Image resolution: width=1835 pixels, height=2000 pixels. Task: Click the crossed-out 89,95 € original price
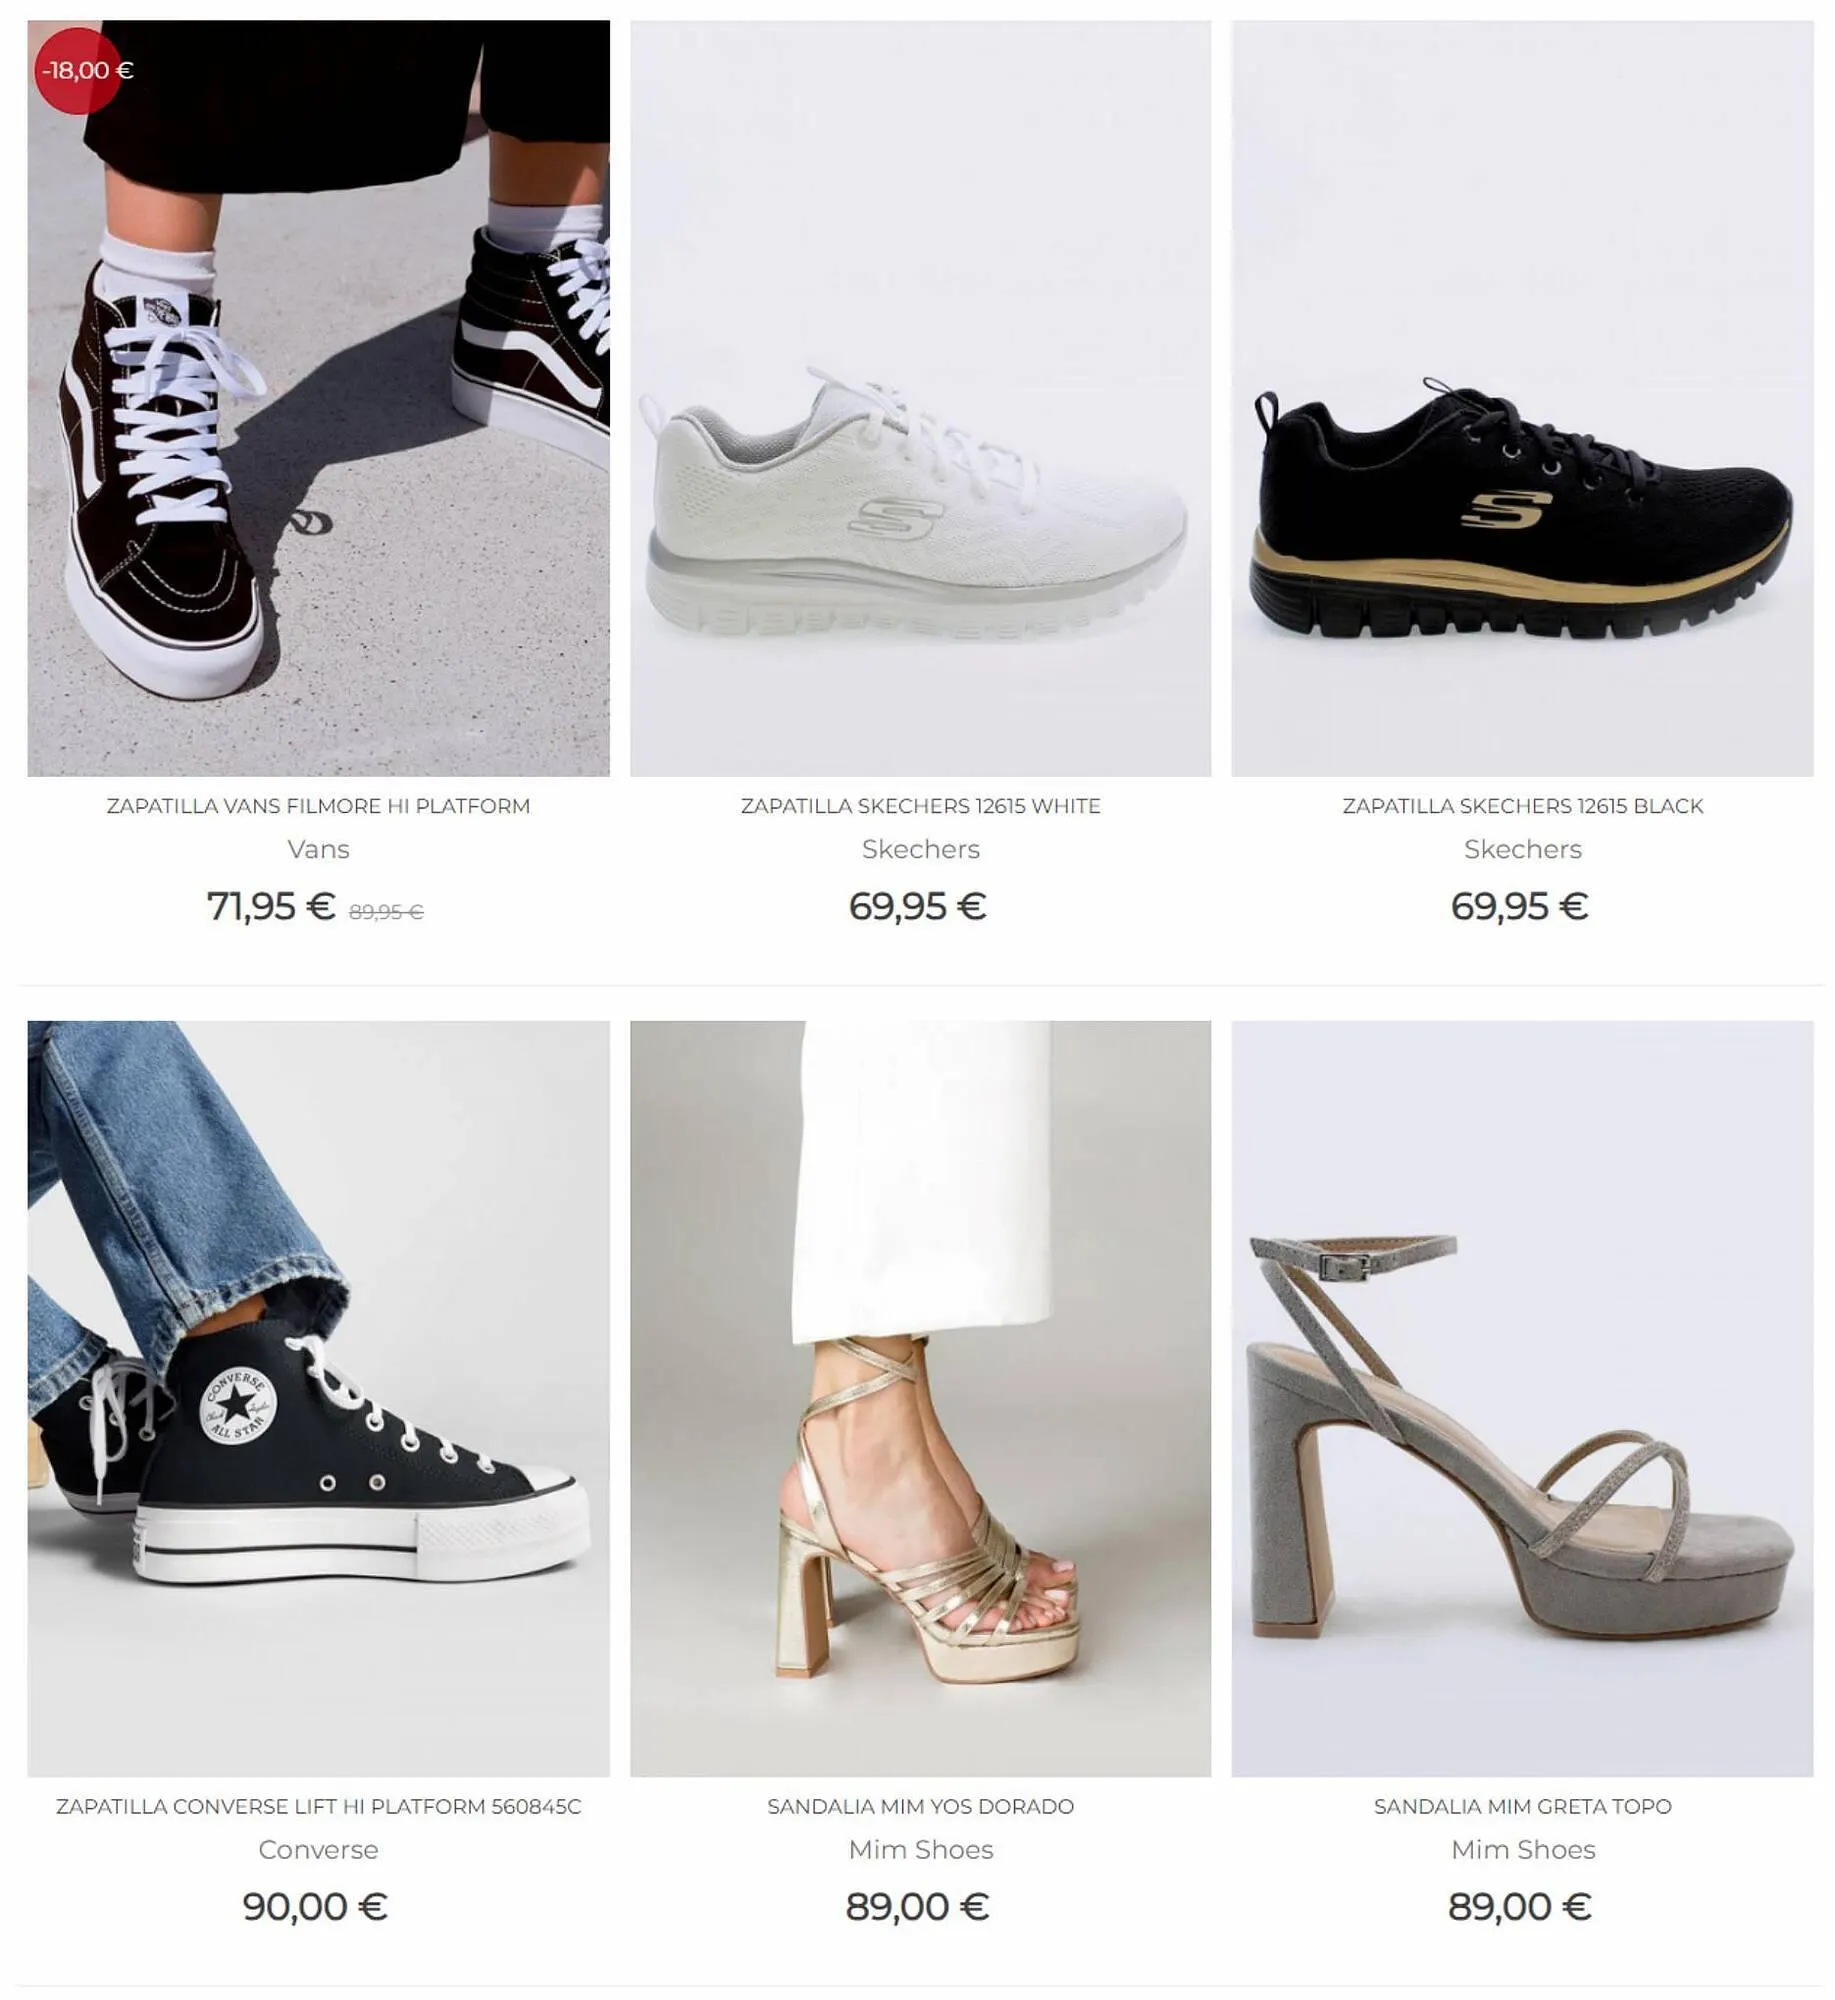(x=386, y=911)
